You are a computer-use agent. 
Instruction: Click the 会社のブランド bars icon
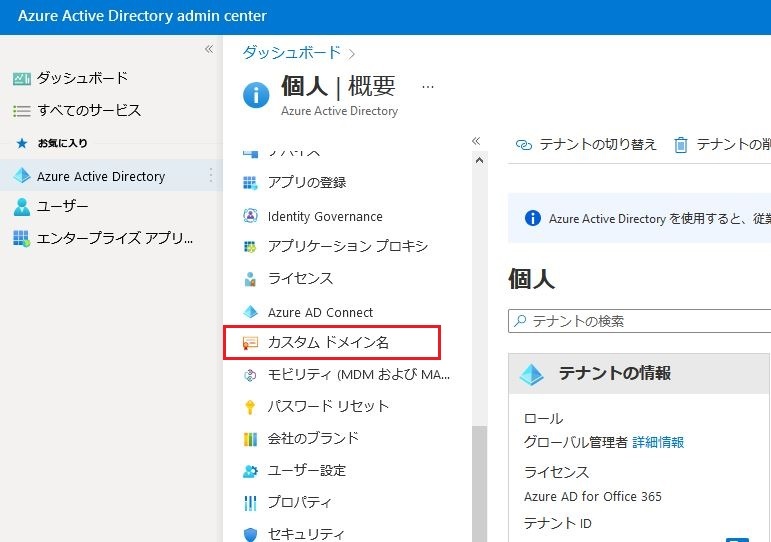click(250, 439)
